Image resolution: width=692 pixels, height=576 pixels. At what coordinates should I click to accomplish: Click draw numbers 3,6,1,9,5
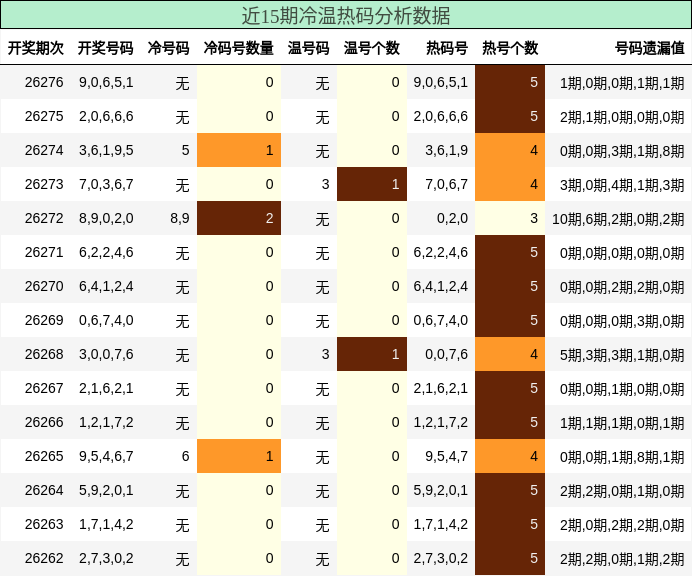click(x=106, y=150)
